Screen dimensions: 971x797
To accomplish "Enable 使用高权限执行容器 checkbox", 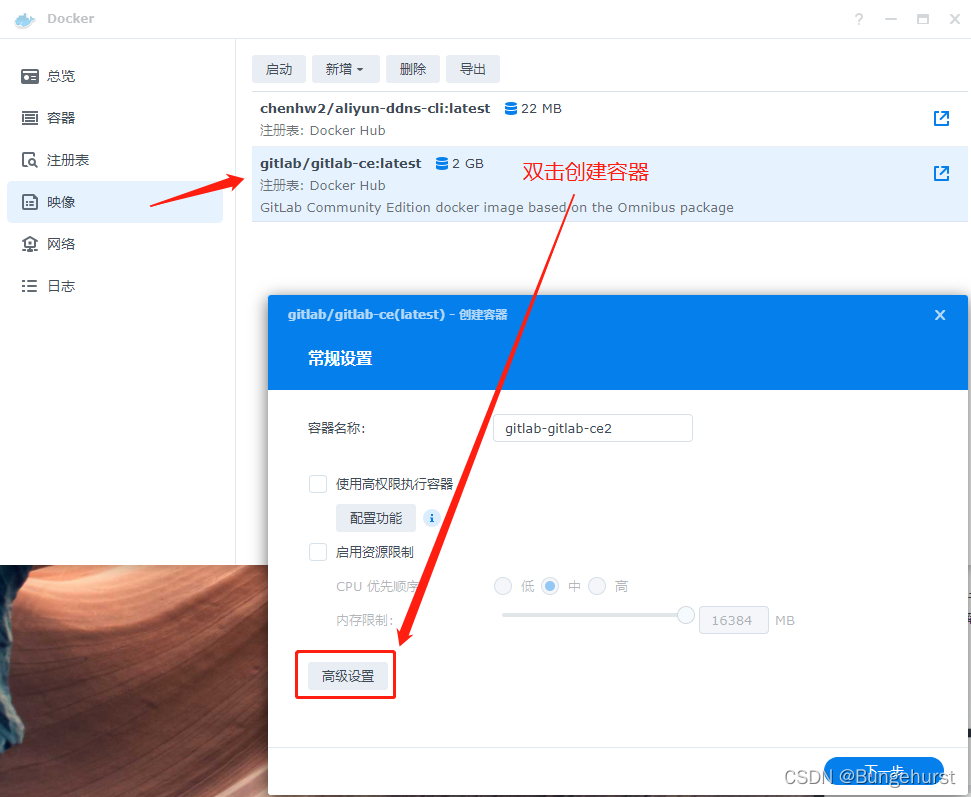I will [x=317, y=483].
